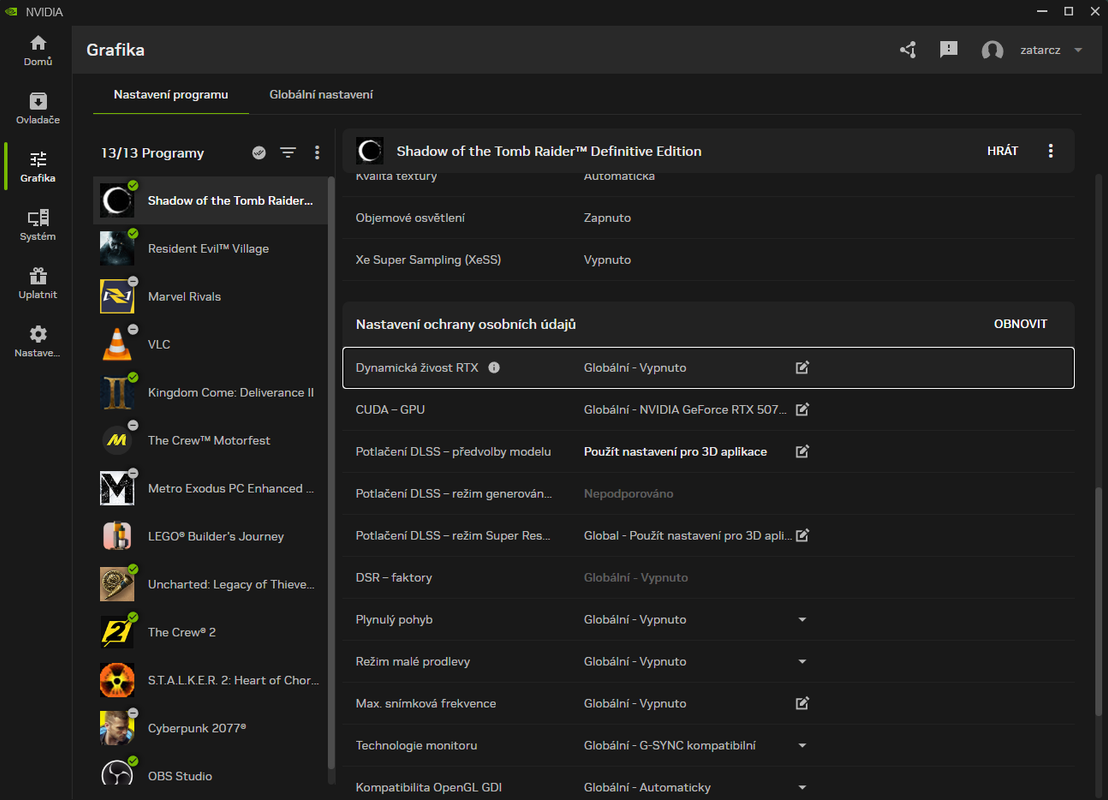1108x800 pixels.
Task: Open the feedback notification icon
Action: (x=948, y=50)
